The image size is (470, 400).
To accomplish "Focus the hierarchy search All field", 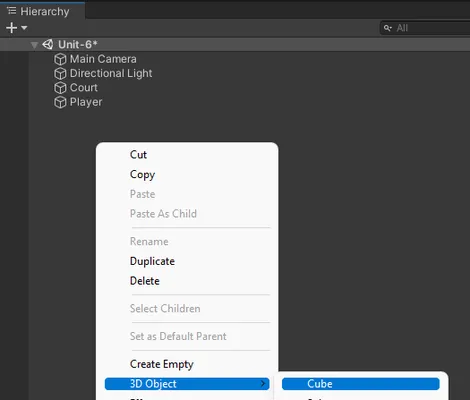I will coord(425,28).
